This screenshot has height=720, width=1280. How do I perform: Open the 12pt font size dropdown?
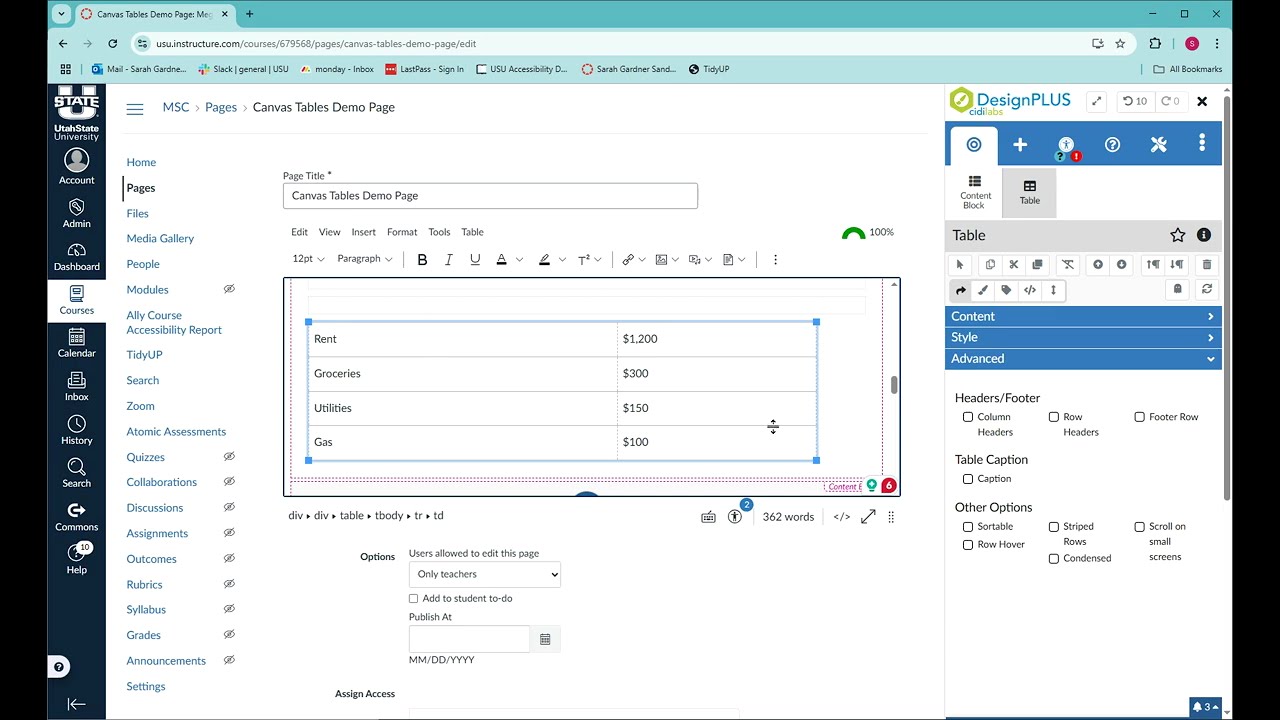pos(308,259)
